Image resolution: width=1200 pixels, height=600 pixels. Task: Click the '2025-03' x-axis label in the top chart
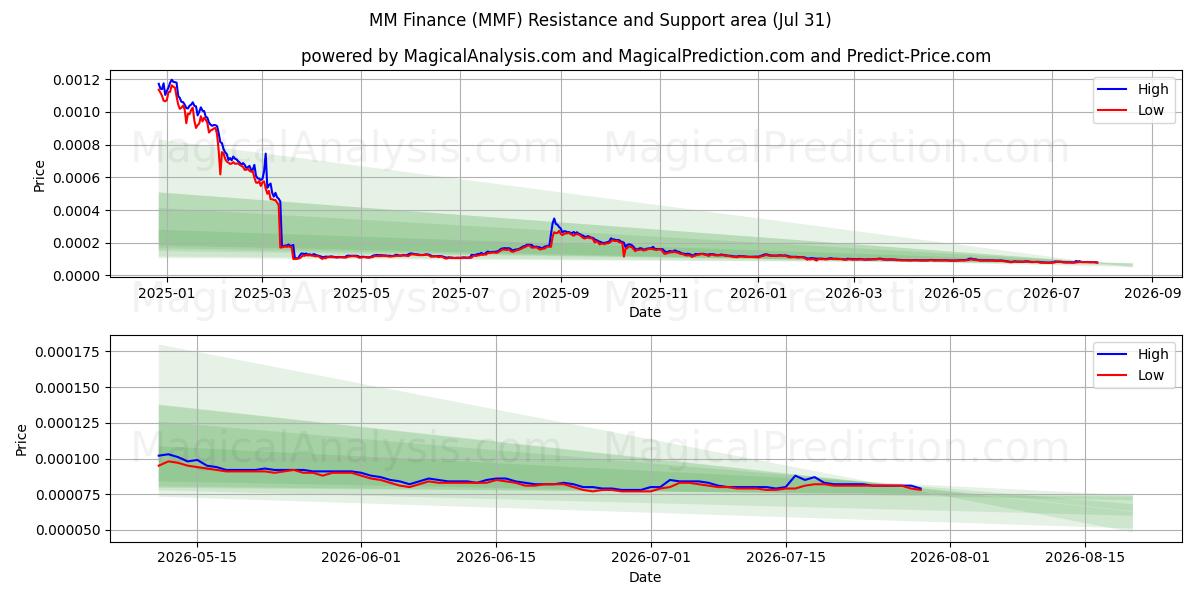pos(263,294)
